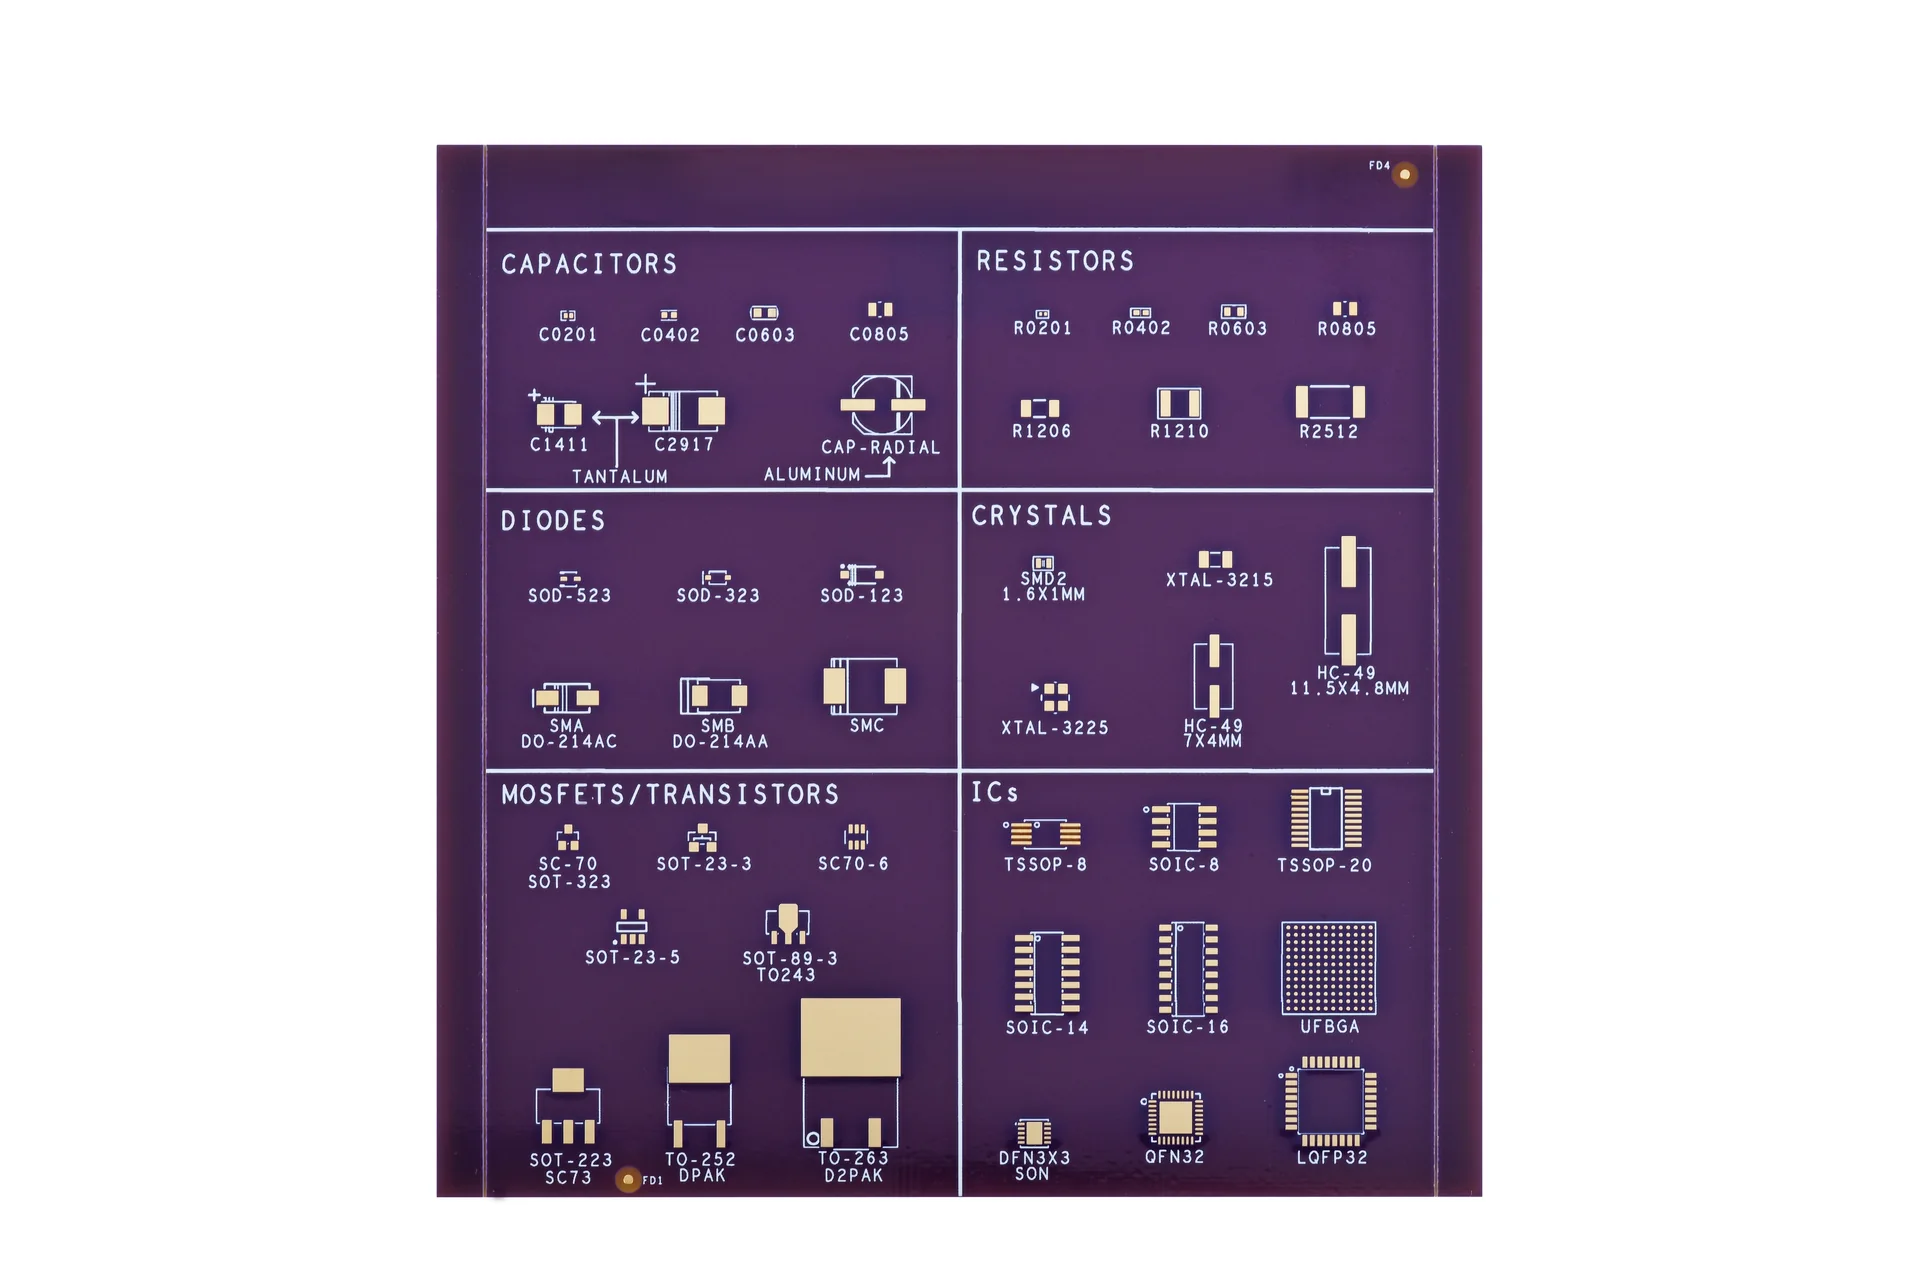Screen dimensions: 1920x1281
Task: Select the TSSOP-20 IC footprint
Action: 1326,818
